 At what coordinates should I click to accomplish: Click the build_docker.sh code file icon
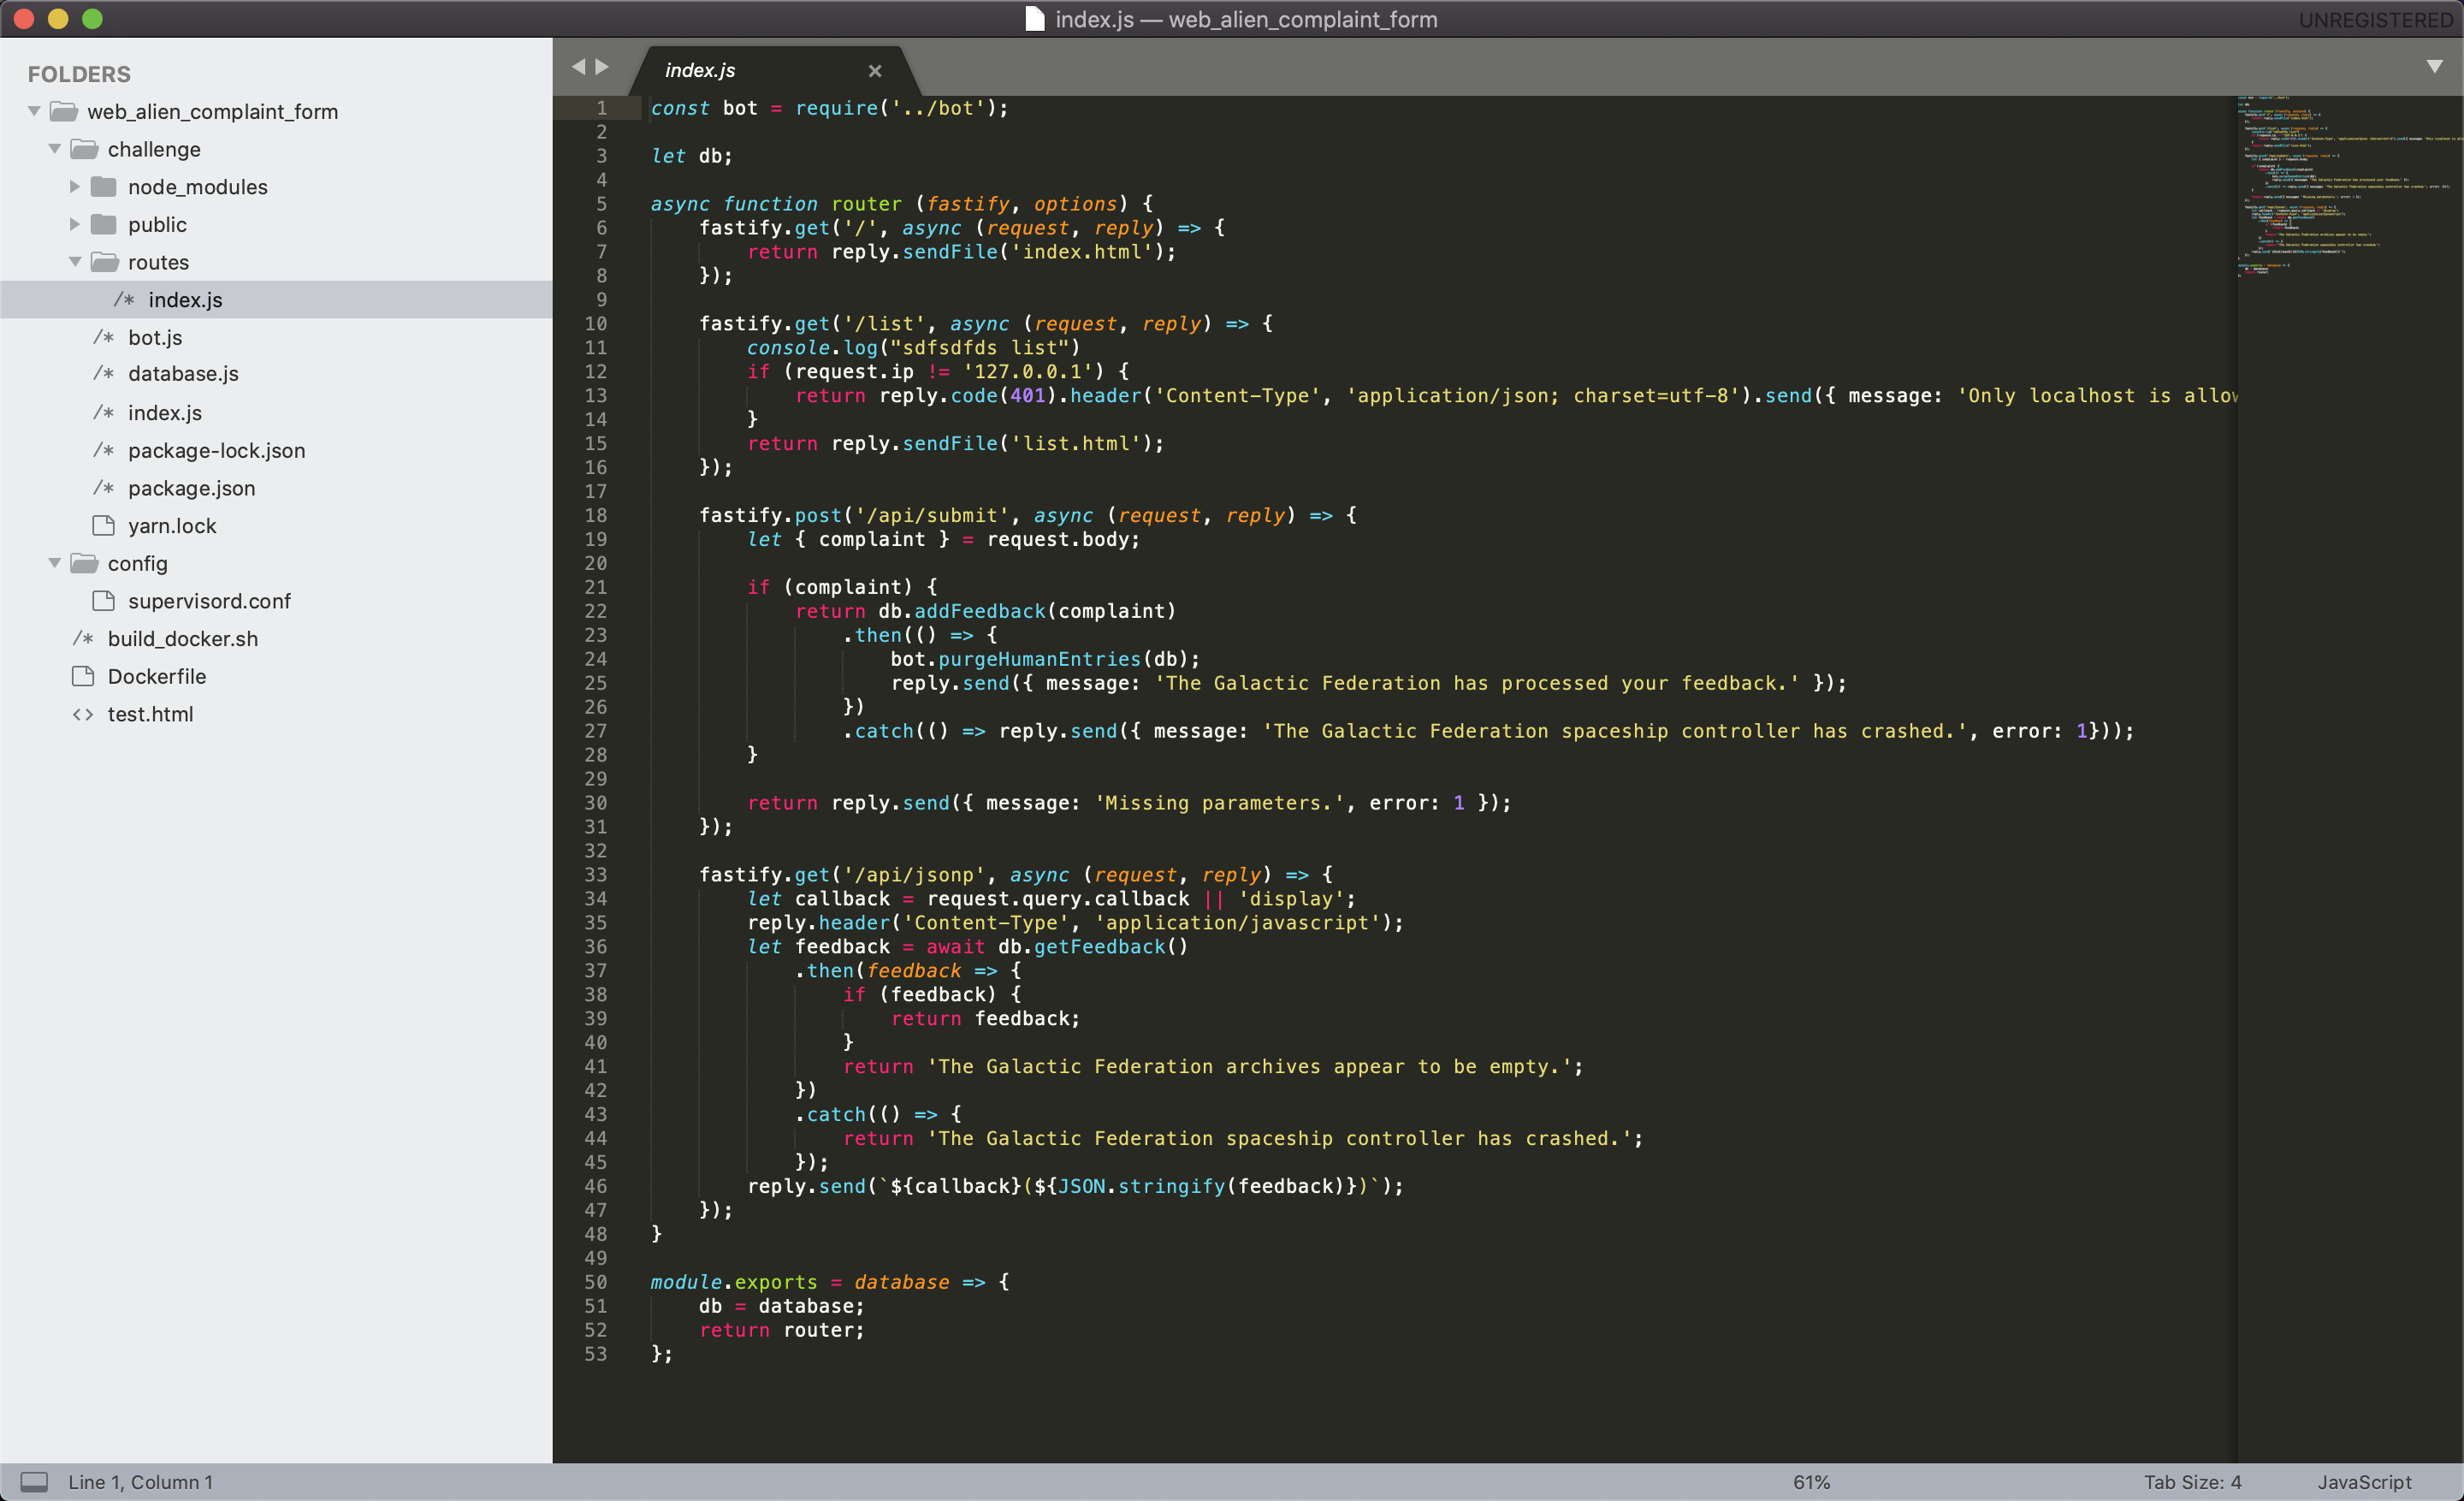[x=83, y=638]
